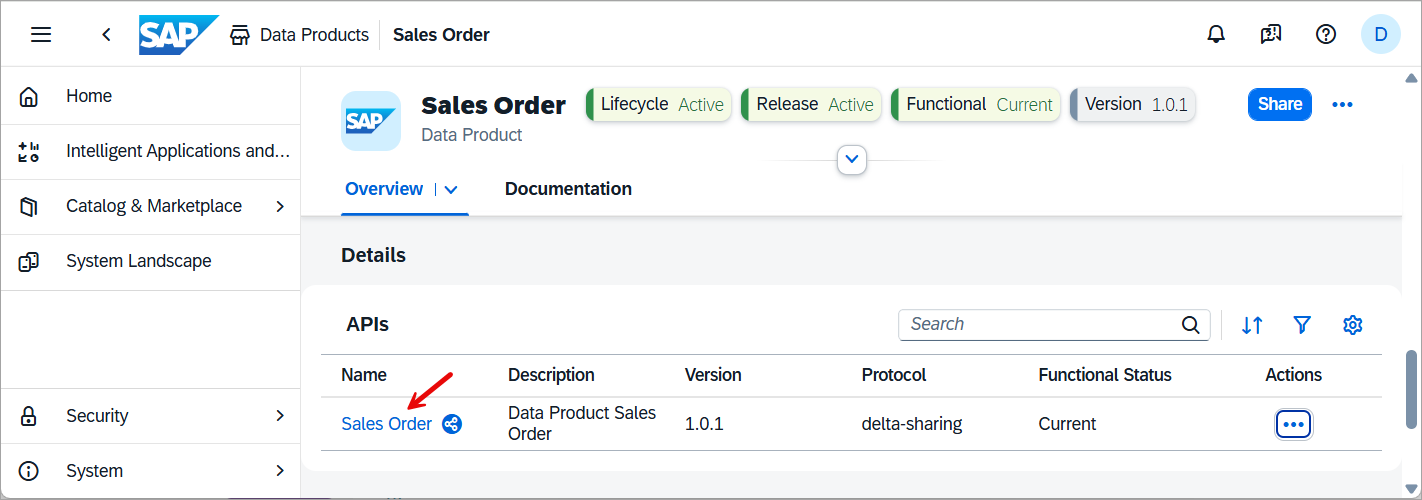Click the Home sidebar icon
Image resolution: width=1422 pixels, height=500 pixels.
pyautogui.click(x=29, y=96)
